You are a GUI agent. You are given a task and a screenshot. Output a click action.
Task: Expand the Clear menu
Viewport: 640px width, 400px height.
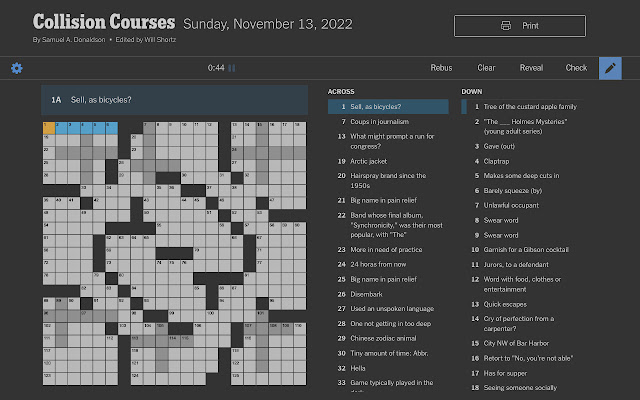click(487, 68)
